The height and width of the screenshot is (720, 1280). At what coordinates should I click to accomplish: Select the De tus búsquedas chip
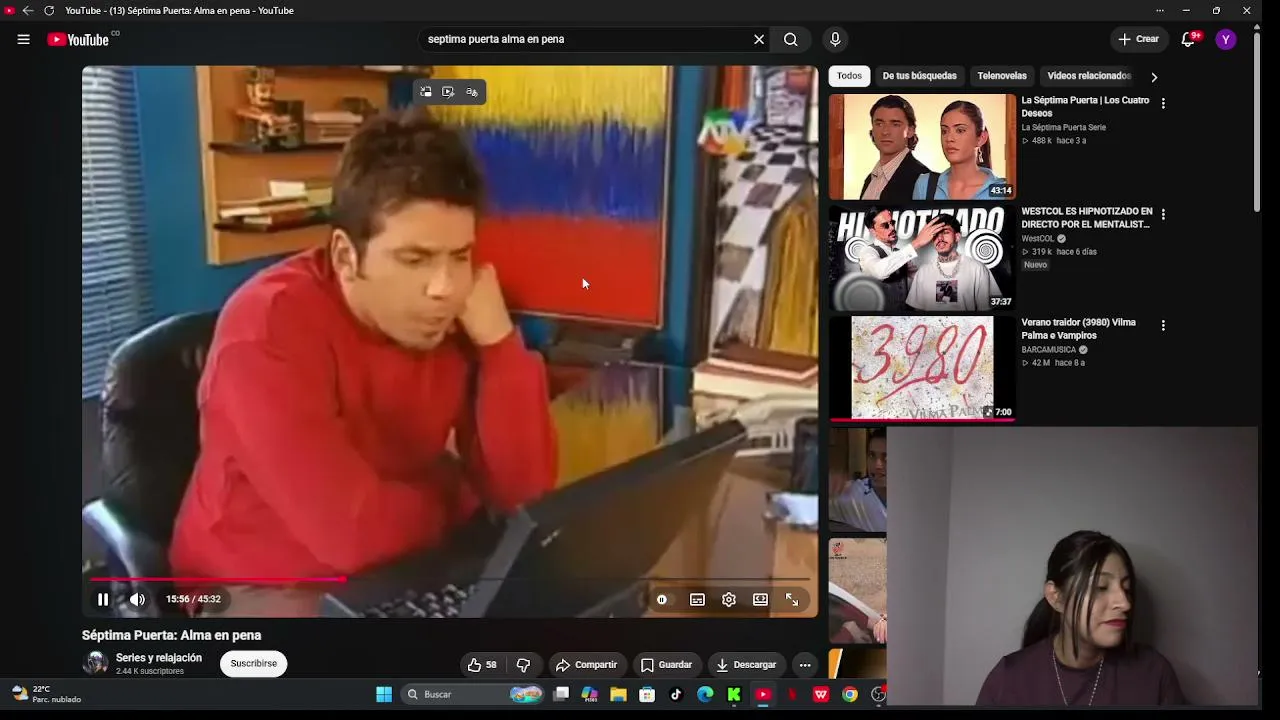[919, 76]
